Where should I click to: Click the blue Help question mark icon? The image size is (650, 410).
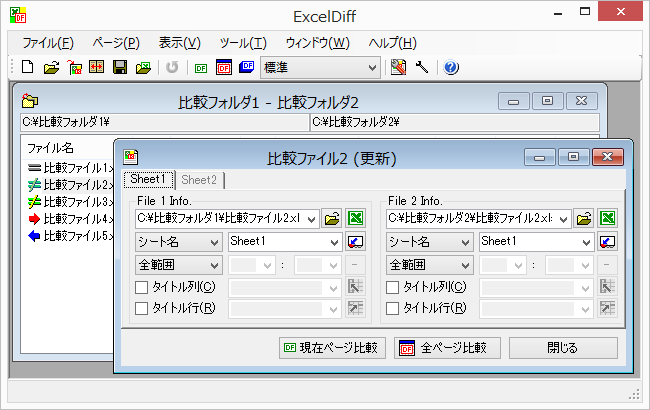click(451, 67)
